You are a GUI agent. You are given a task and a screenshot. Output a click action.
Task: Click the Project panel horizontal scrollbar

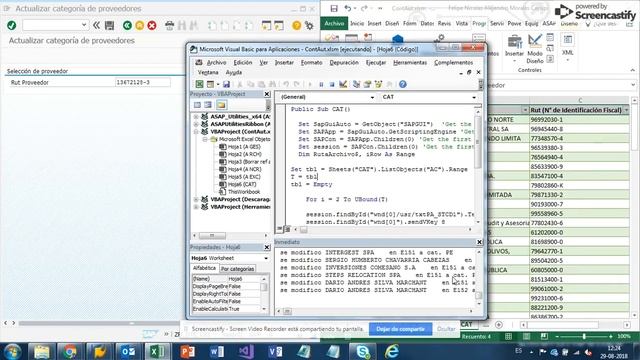212,236
